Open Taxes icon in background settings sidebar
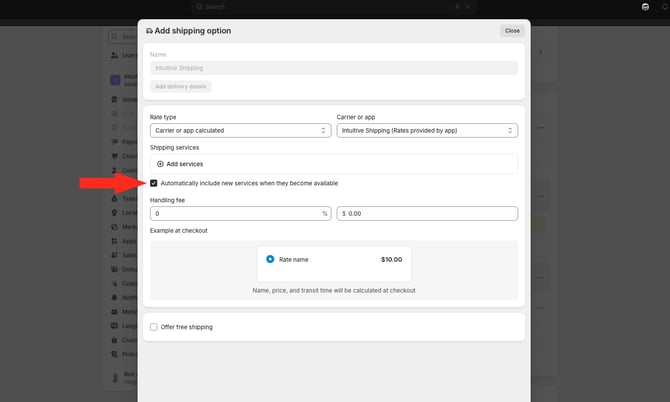 point(115,199)
